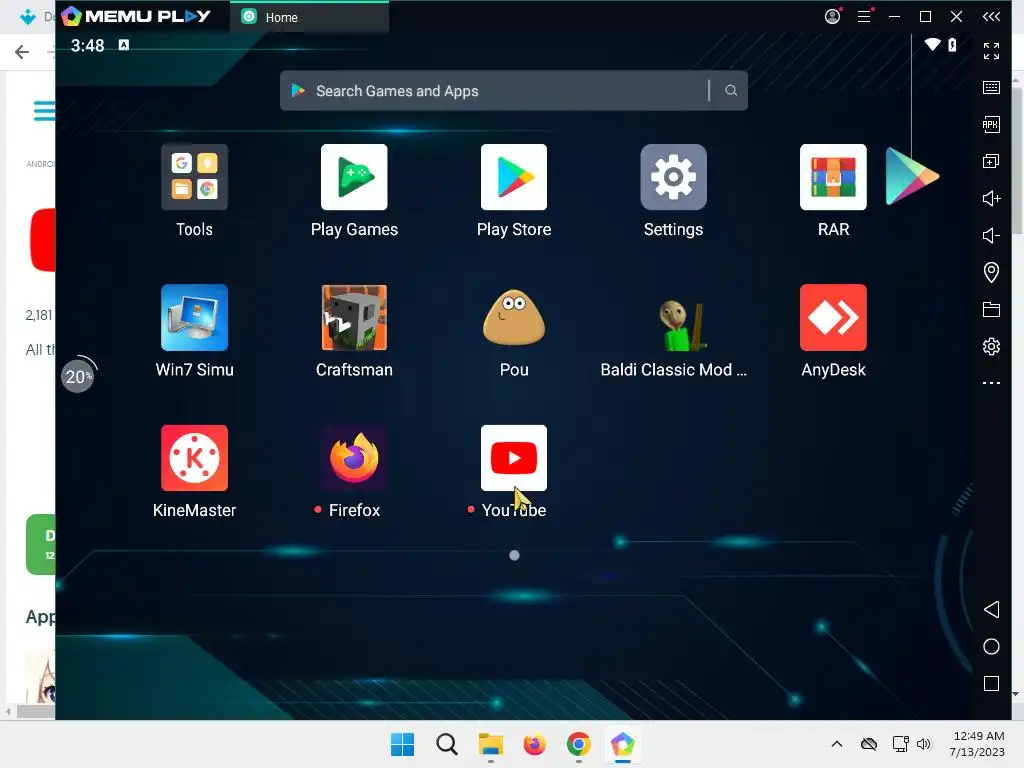Open Chrome from Windows taskbar
The image size is (1024, 768).
[x=579, y=744]
